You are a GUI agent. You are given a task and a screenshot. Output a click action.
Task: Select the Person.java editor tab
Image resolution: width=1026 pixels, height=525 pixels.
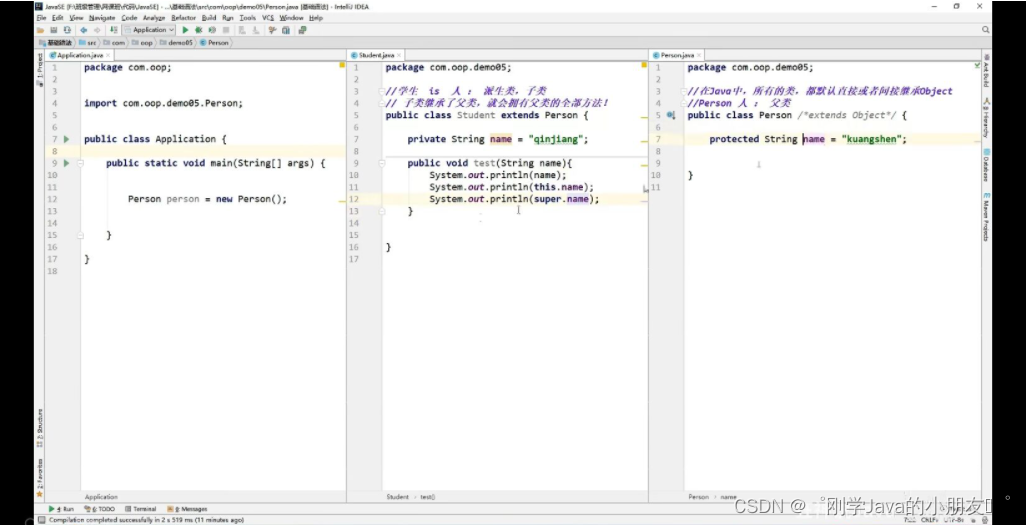click(677, 56)
